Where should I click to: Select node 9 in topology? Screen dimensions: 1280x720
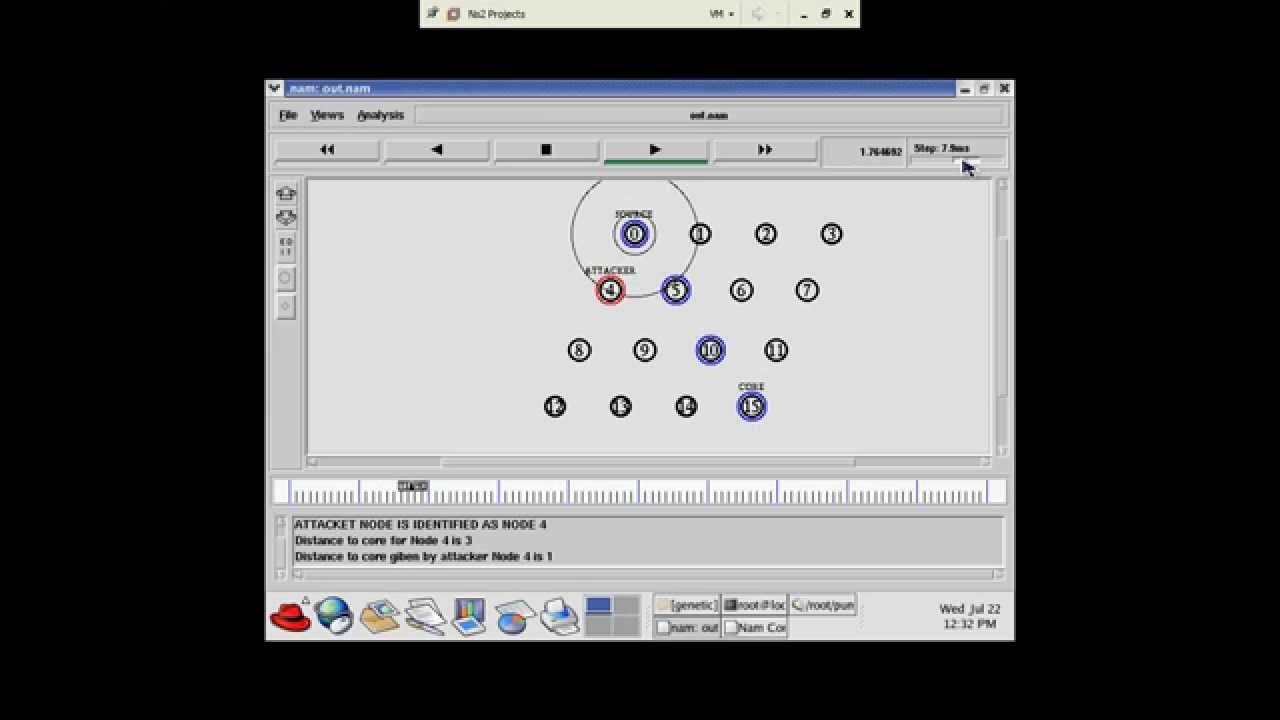pos(645,350)
